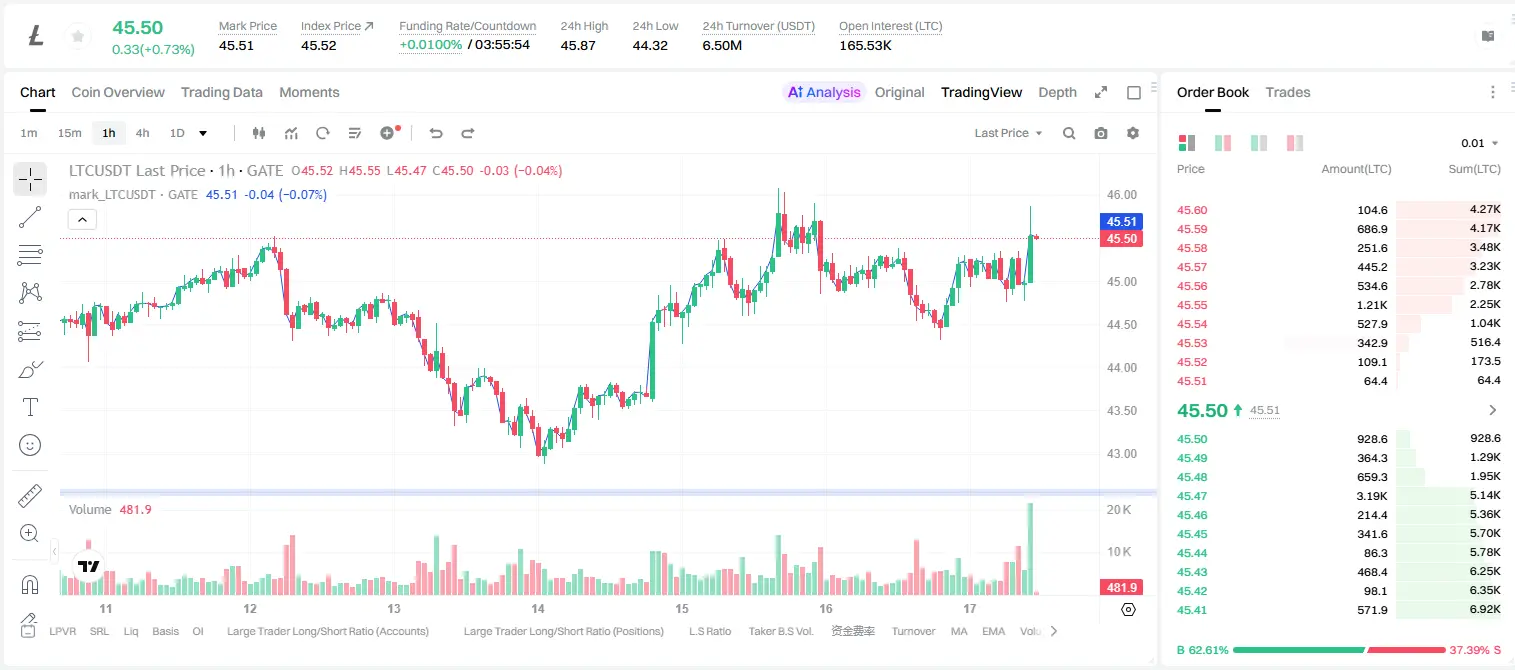Toggle the magnet snap mode

[x=30, y=585]
